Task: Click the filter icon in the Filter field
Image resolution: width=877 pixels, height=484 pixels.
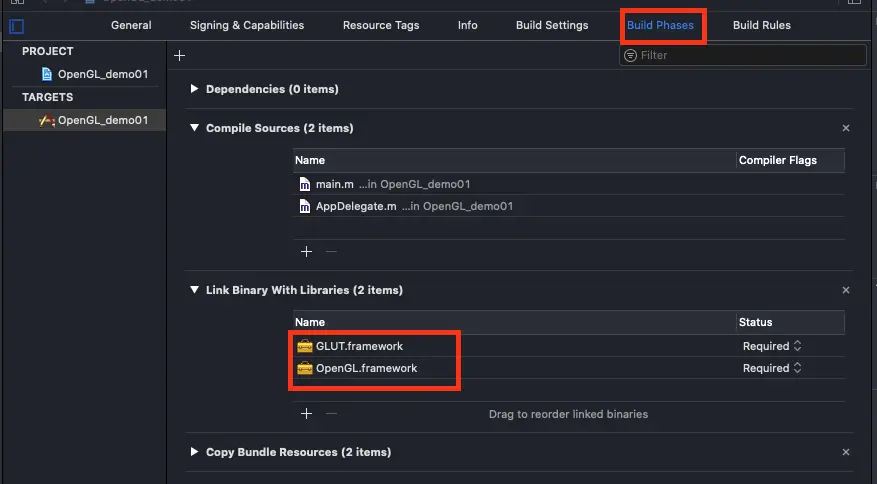Action: (630, 55)
